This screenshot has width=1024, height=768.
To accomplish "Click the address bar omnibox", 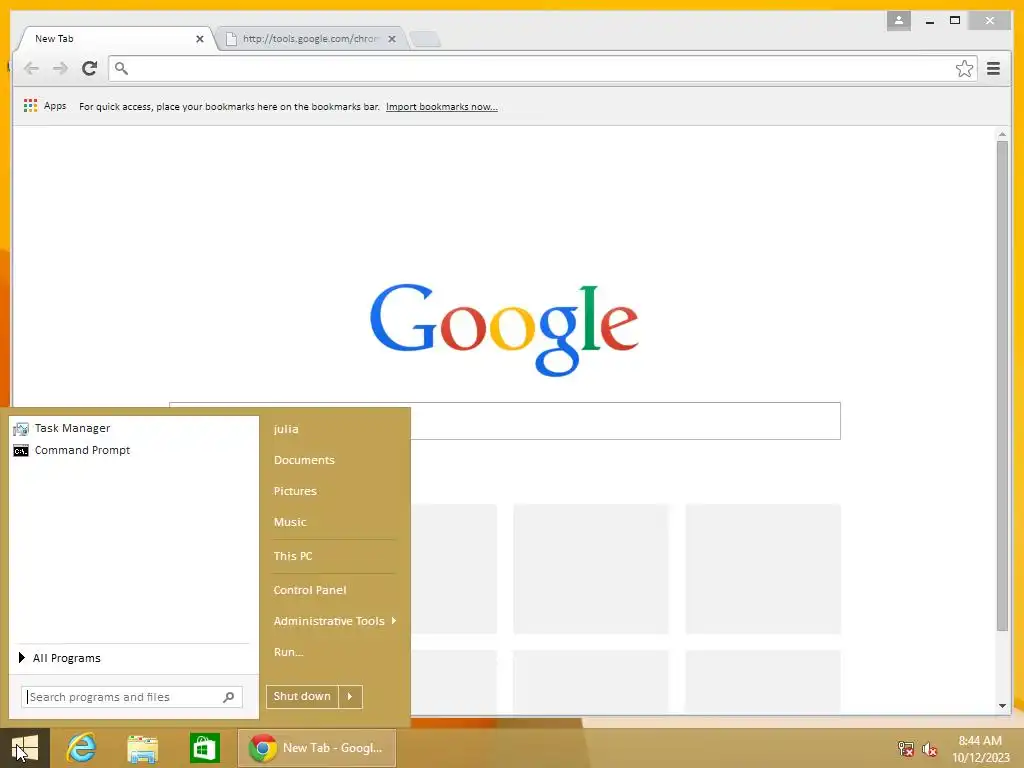I will 542,69.
